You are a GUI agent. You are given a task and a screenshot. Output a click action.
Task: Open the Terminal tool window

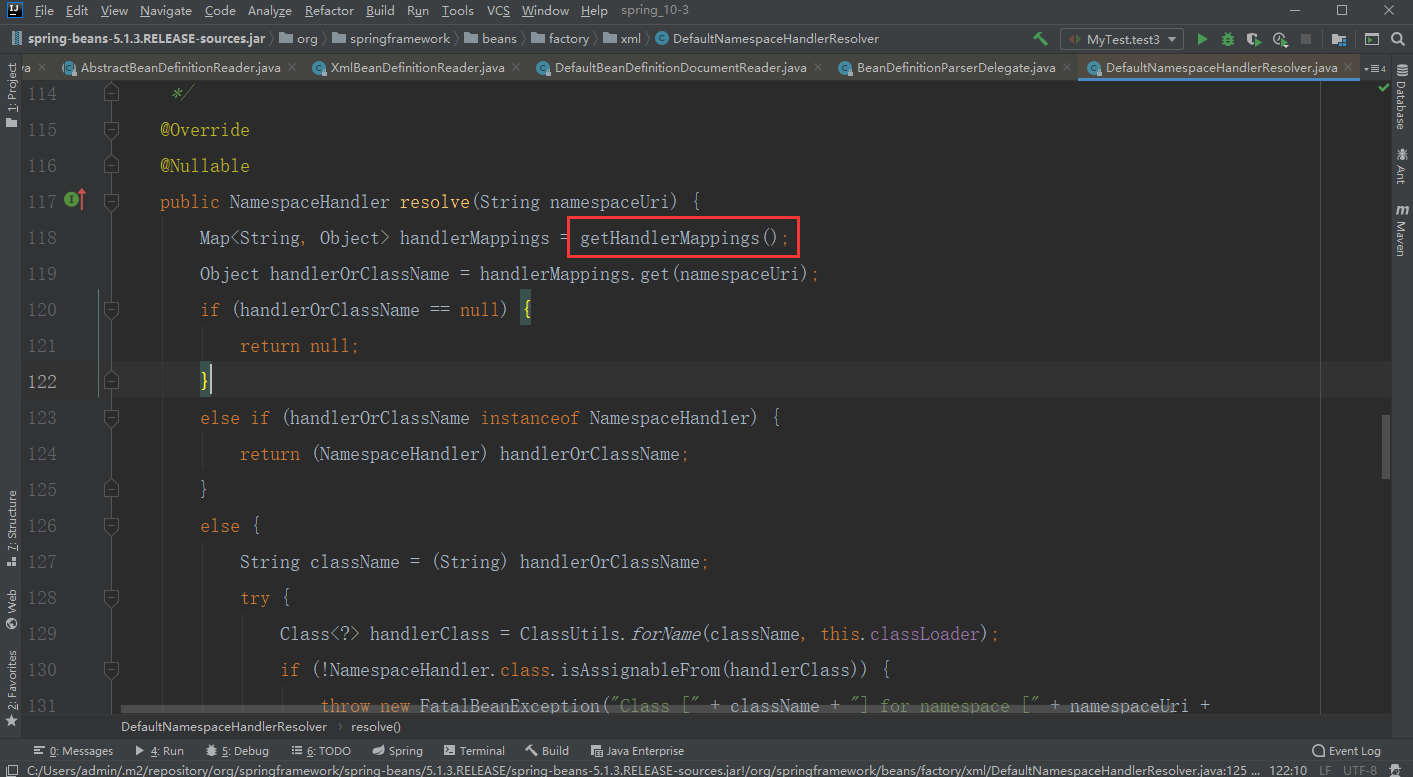tap(474, 751)
